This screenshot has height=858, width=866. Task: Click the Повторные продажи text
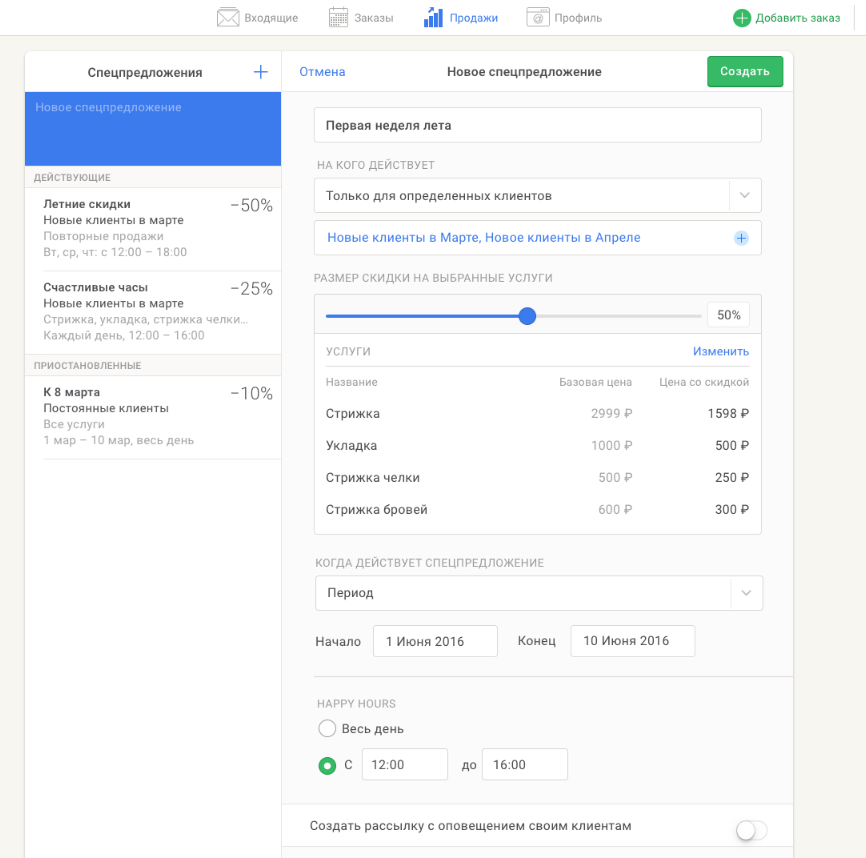click(103, 236)
